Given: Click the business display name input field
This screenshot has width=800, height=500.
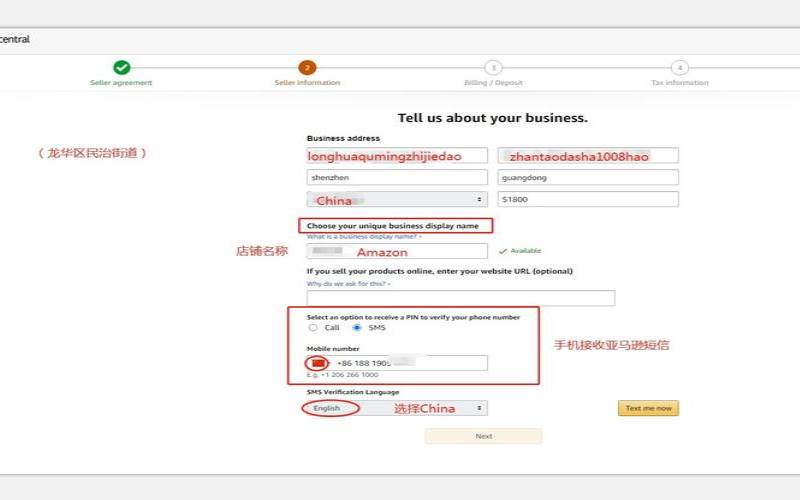Looking at the screenshot, I should (x=397, y=251).
